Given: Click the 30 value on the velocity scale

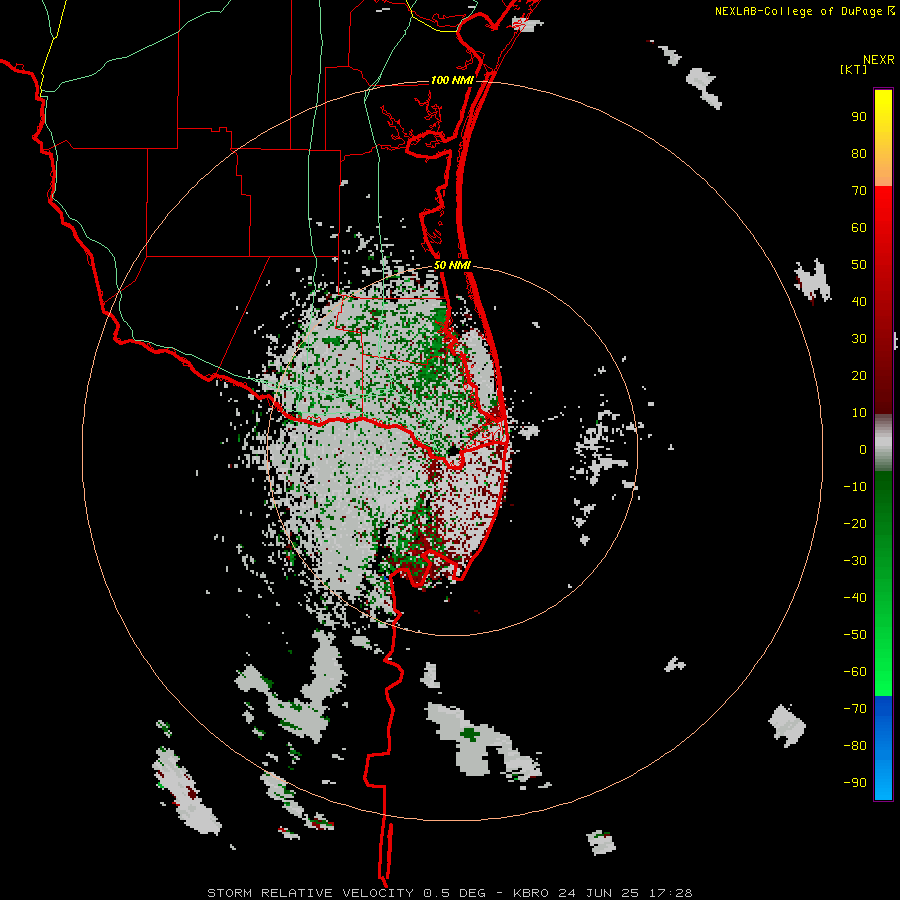Looking at the screenshot, I should pos(859,339).
